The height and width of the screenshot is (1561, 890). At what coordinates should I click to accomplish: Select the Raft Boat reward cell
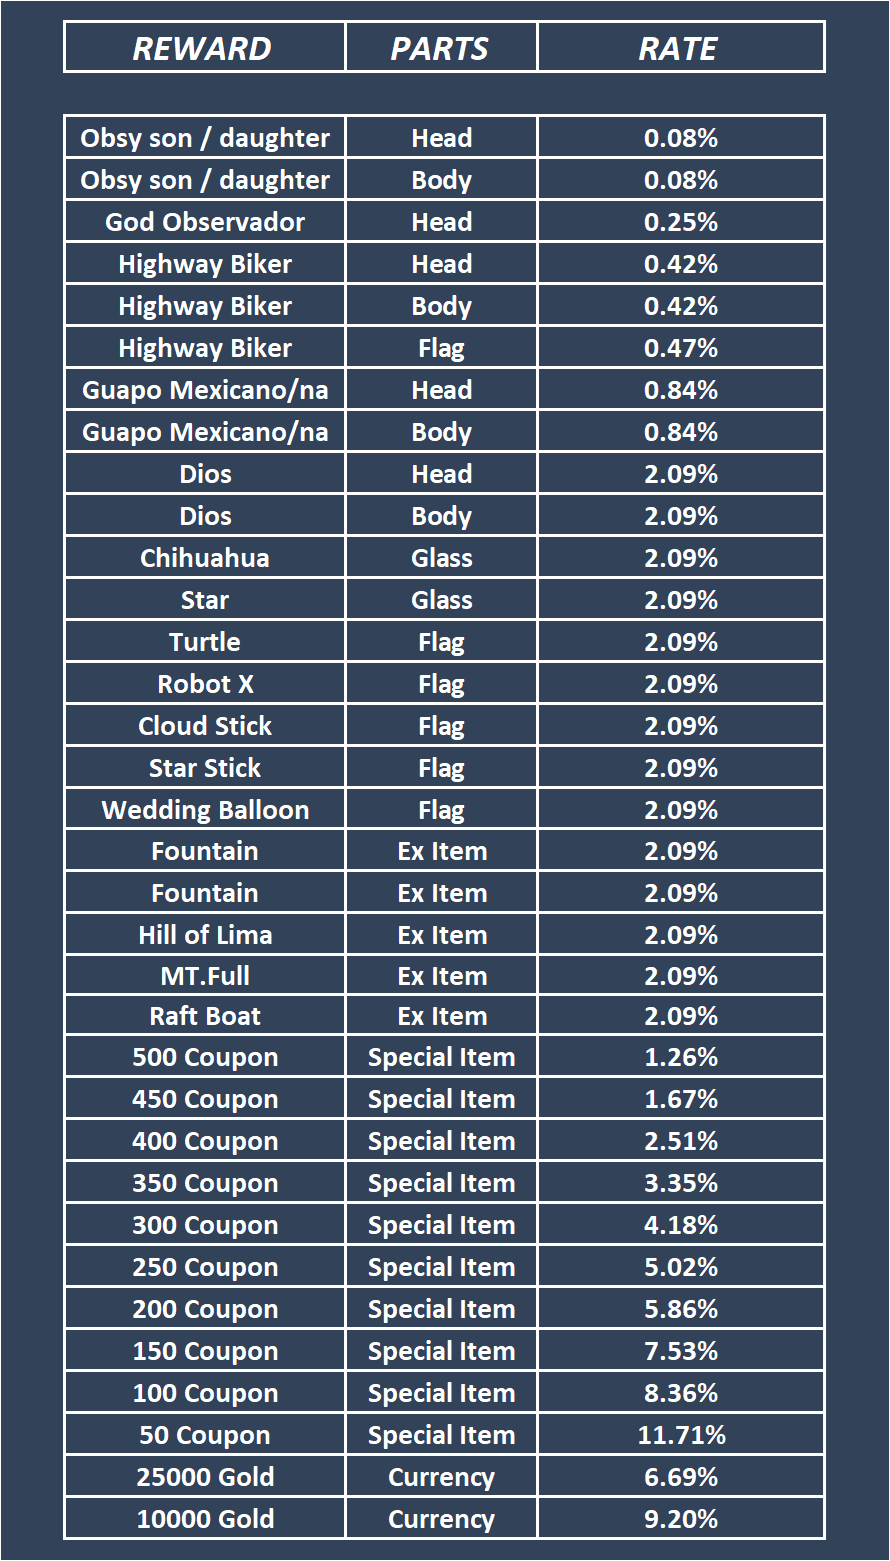pos(205,1016)
